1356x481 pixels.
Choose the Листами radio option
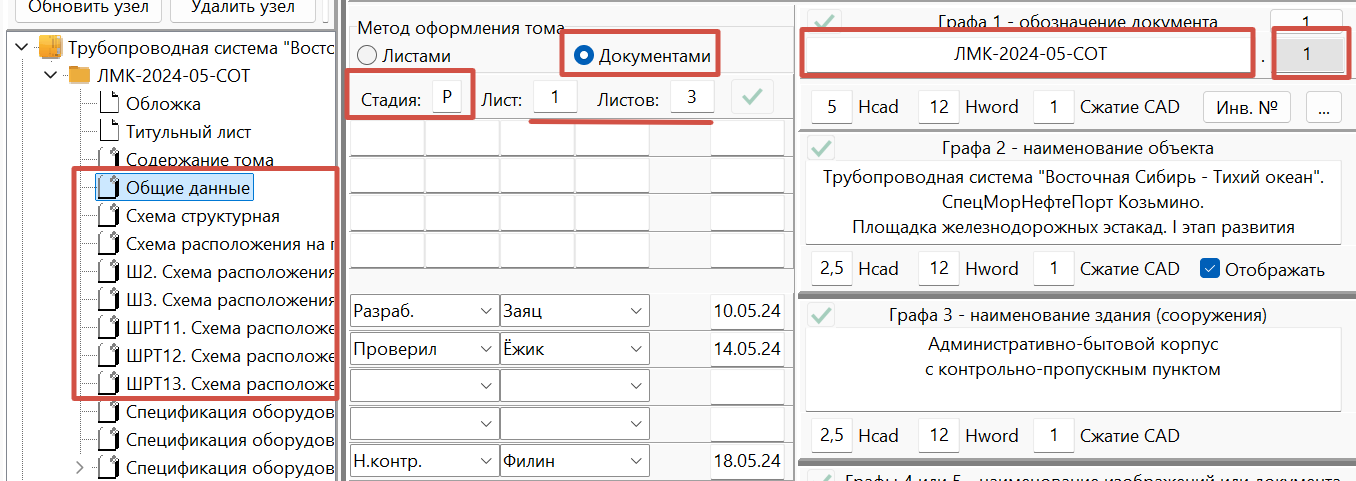(404, 57)
